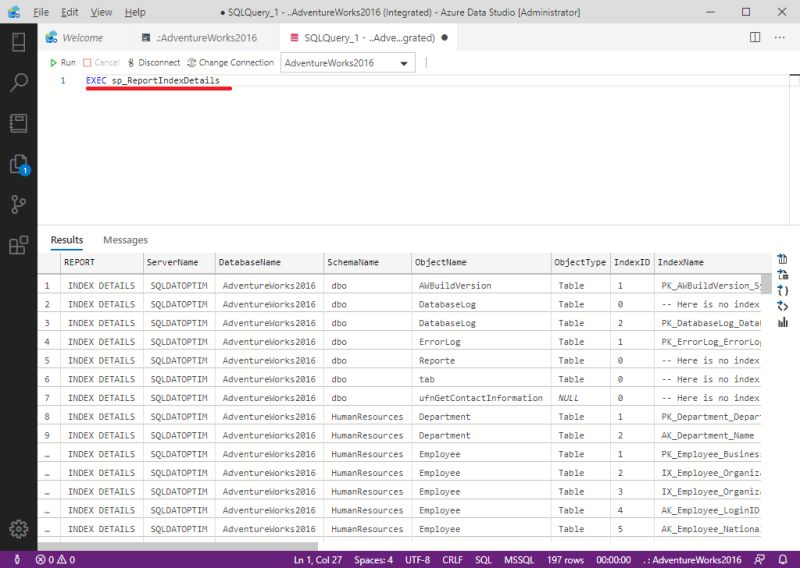Select the AK_Department_Name index cell
This screenshot has height=568, width=800.
[708, 436]
